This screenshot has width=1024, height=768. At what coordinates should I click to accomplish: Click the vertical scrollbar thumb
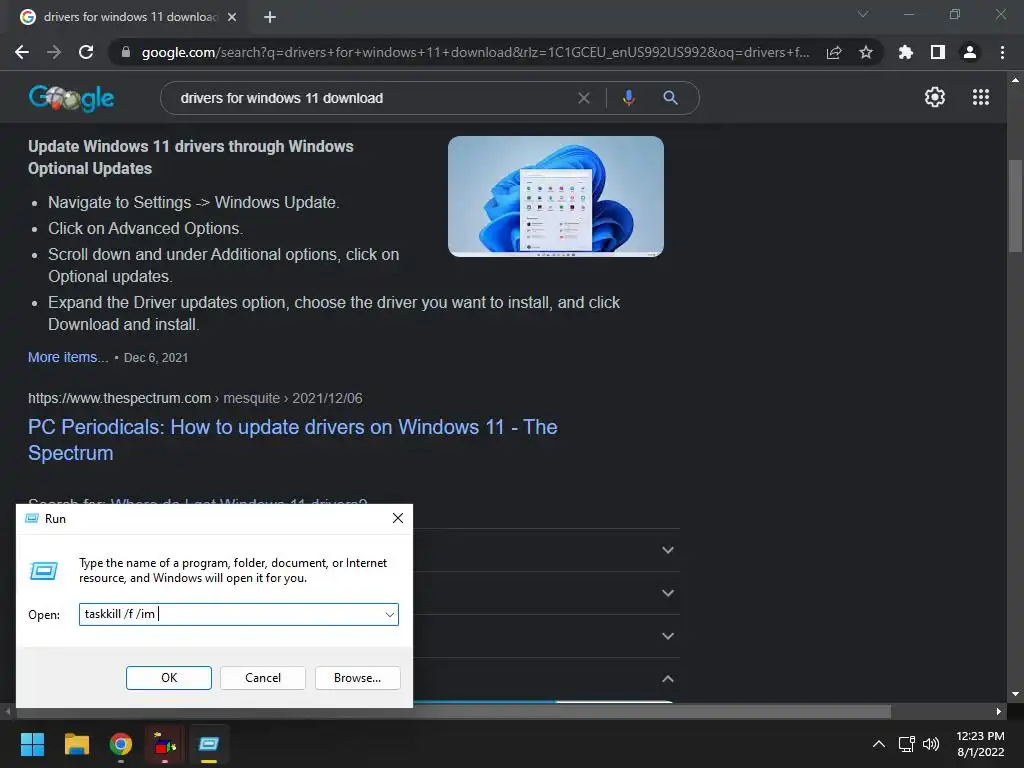point(1015,206)
